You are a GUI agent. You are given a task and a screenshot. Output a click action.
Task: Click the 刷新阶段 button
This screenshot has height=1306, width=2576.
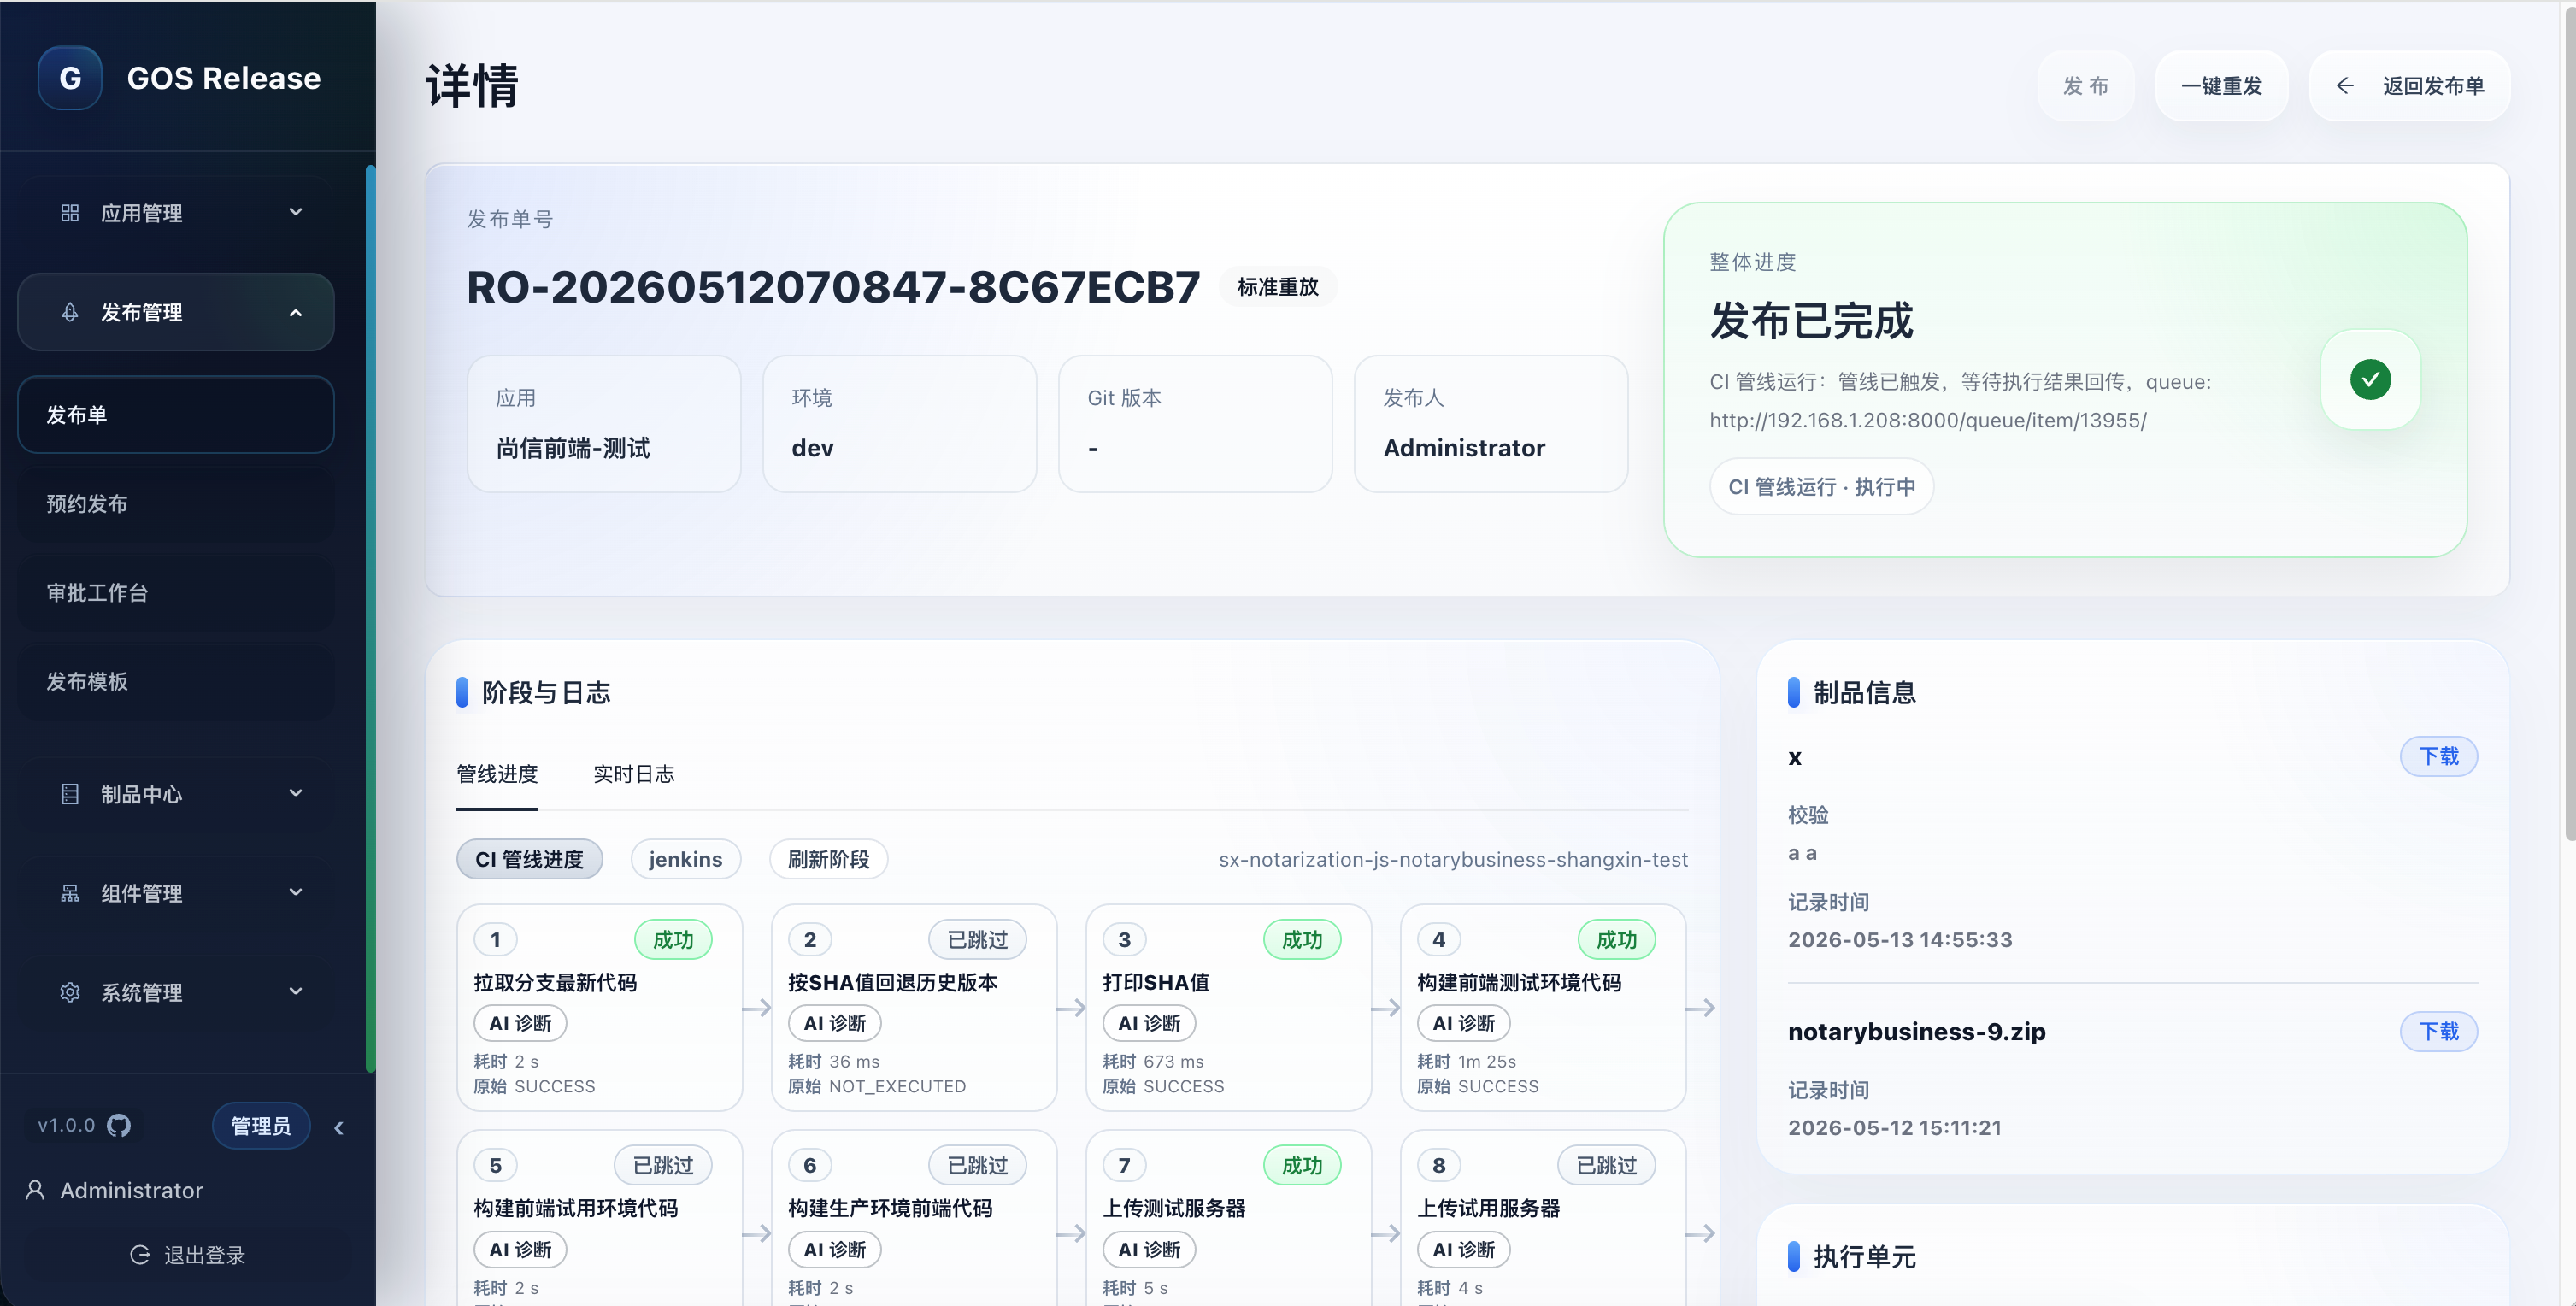pyautogui.click(x=828, y=859)
